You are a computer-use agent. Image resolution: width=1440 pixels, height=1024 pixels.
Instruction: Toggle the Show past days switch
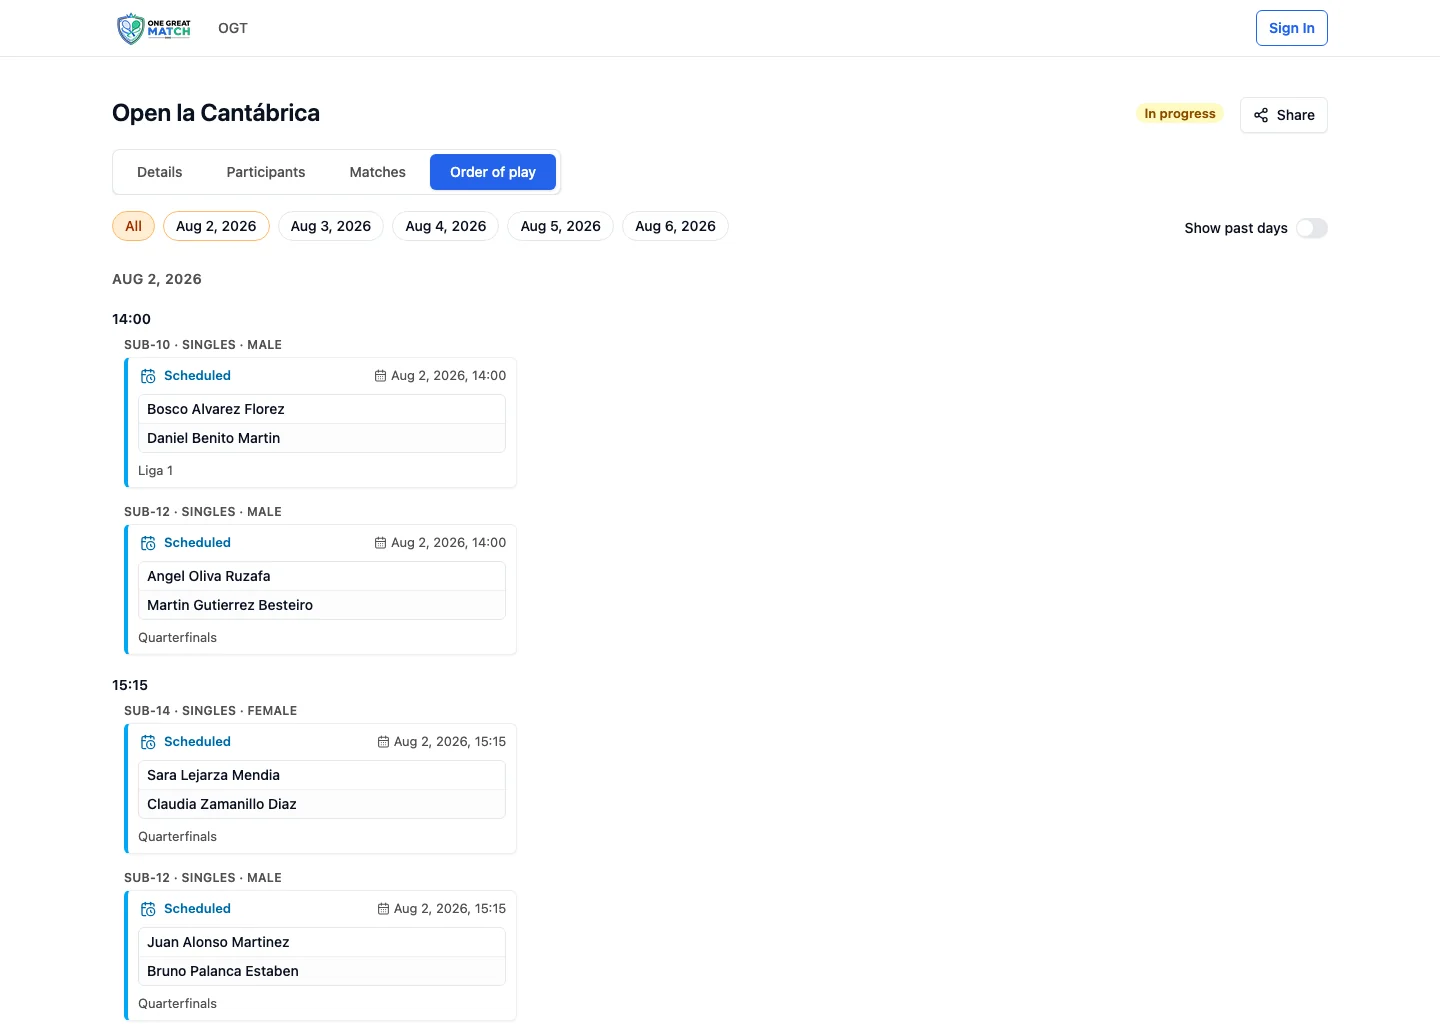coord(1311,228)
